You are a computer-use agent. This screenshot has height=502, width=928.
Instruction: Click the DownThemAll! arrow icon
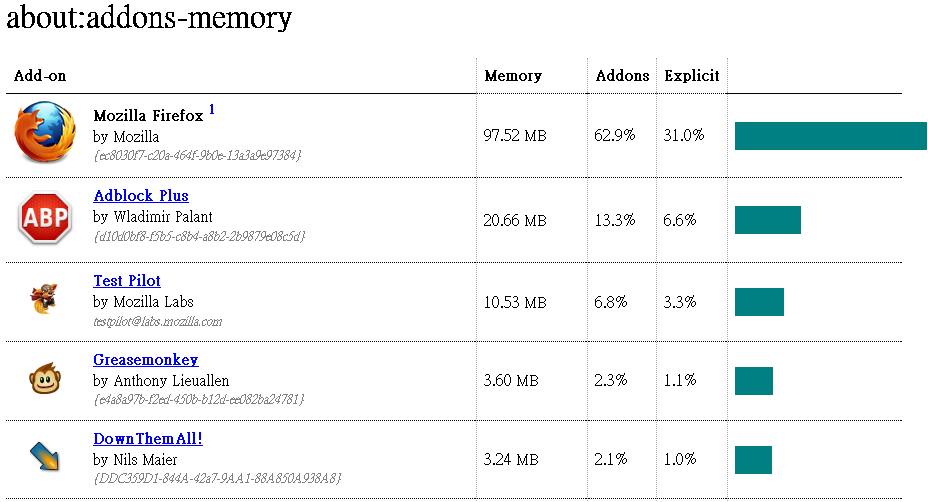click(44, 458)
